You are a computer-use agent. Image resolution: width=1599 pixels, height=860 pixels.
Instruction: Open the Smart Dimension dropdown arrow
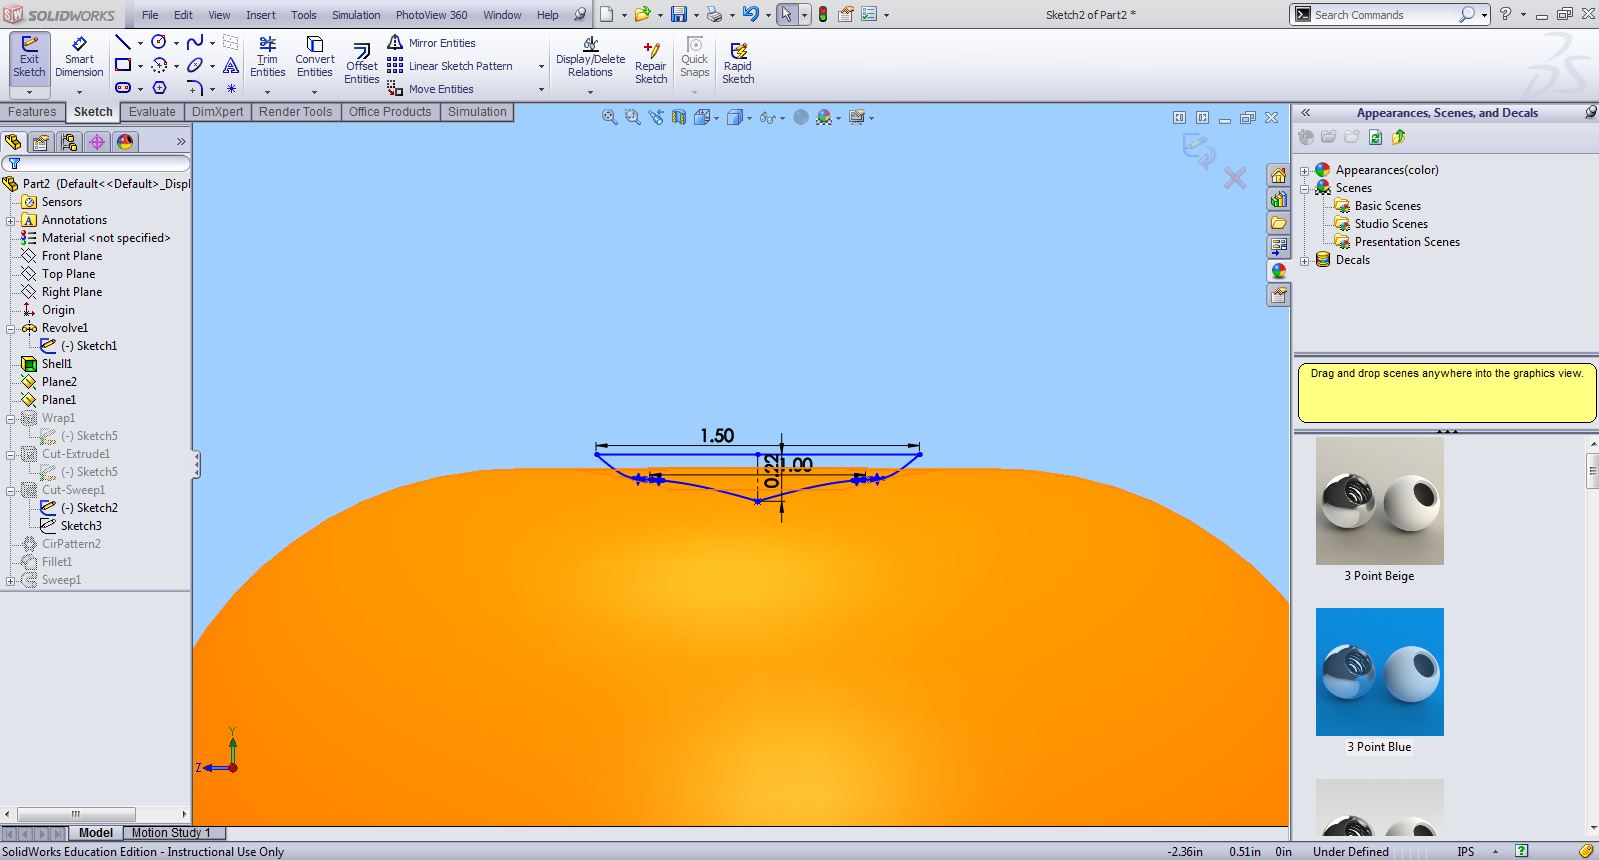[79, 91]
